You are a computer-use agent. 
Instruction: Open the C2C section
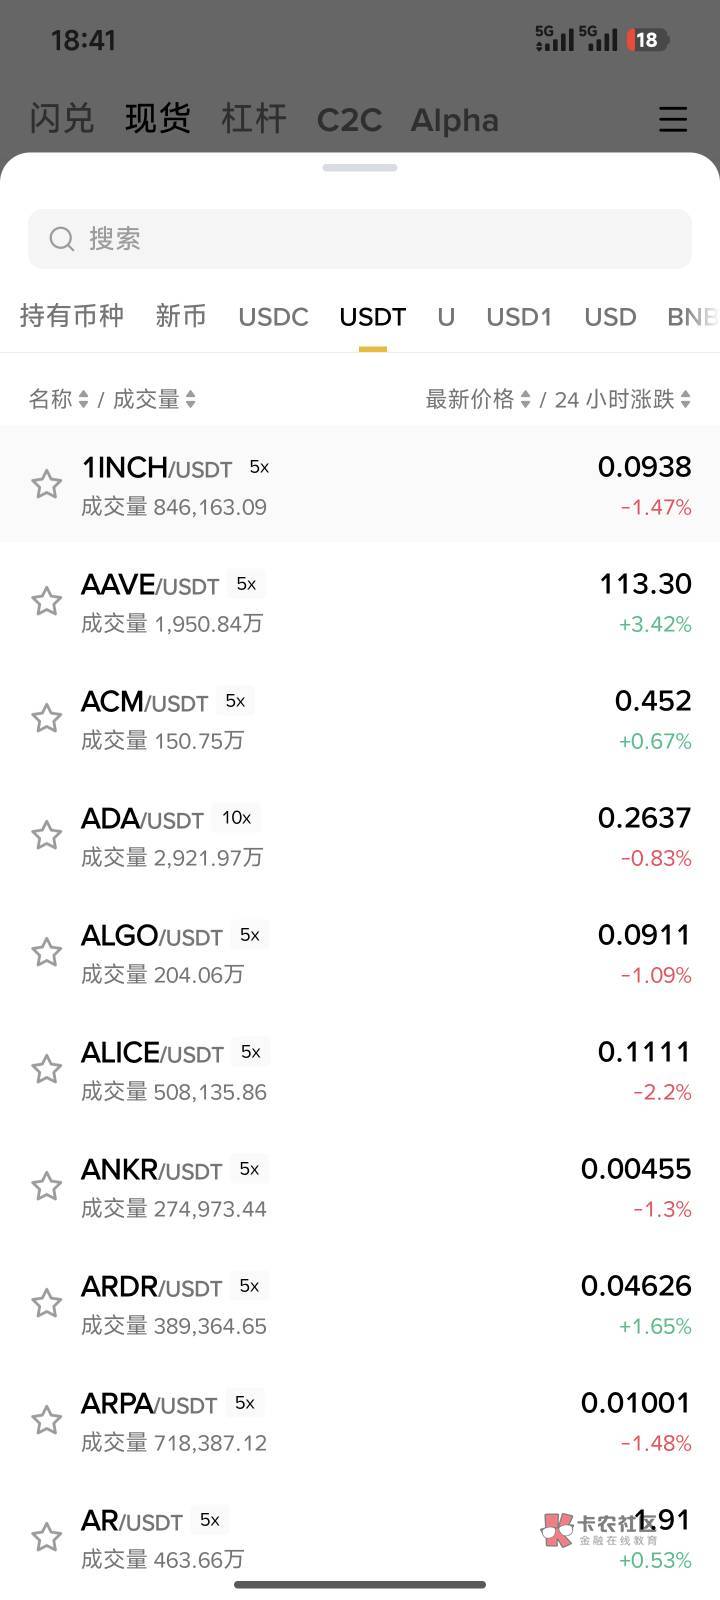(349, 120)
